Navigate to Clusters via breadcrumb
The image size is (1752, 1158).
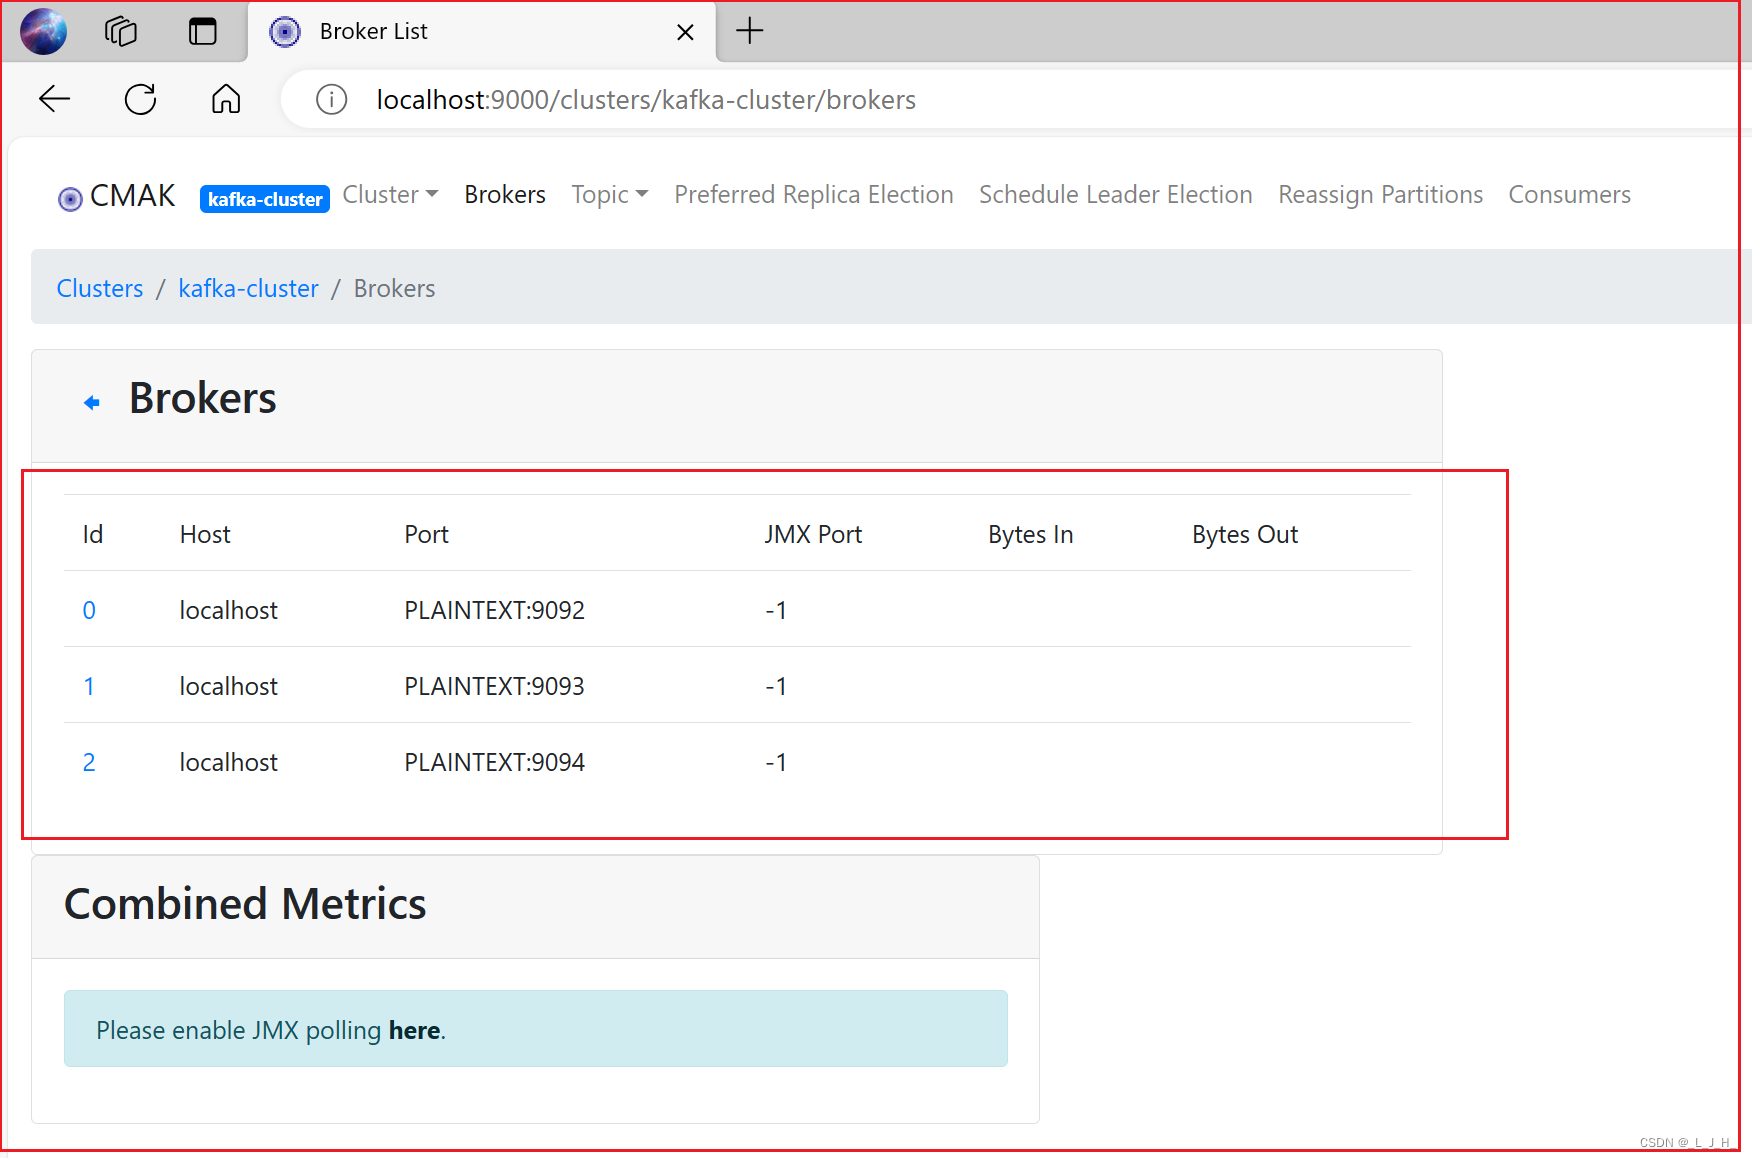(99, 288)
